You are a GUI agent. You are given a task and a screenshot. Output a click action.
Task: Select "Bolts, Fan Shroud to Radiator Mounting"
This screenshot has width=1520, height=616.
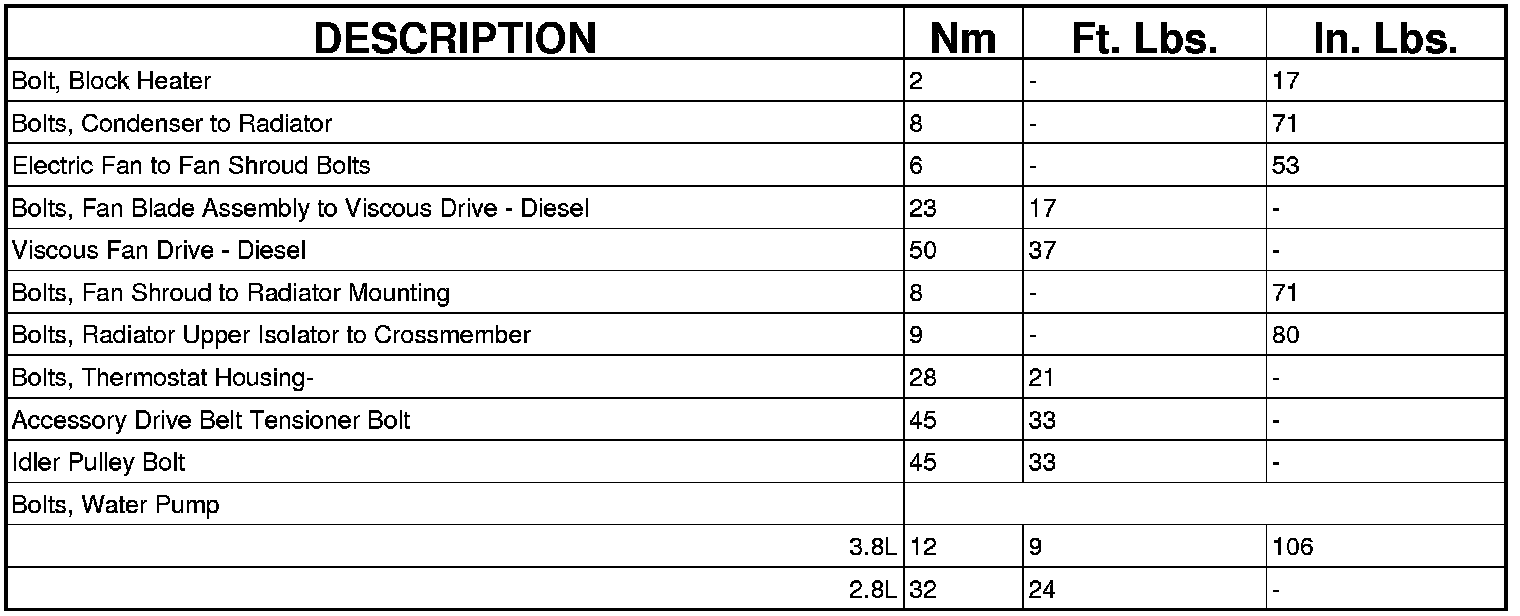coord(231,293)
